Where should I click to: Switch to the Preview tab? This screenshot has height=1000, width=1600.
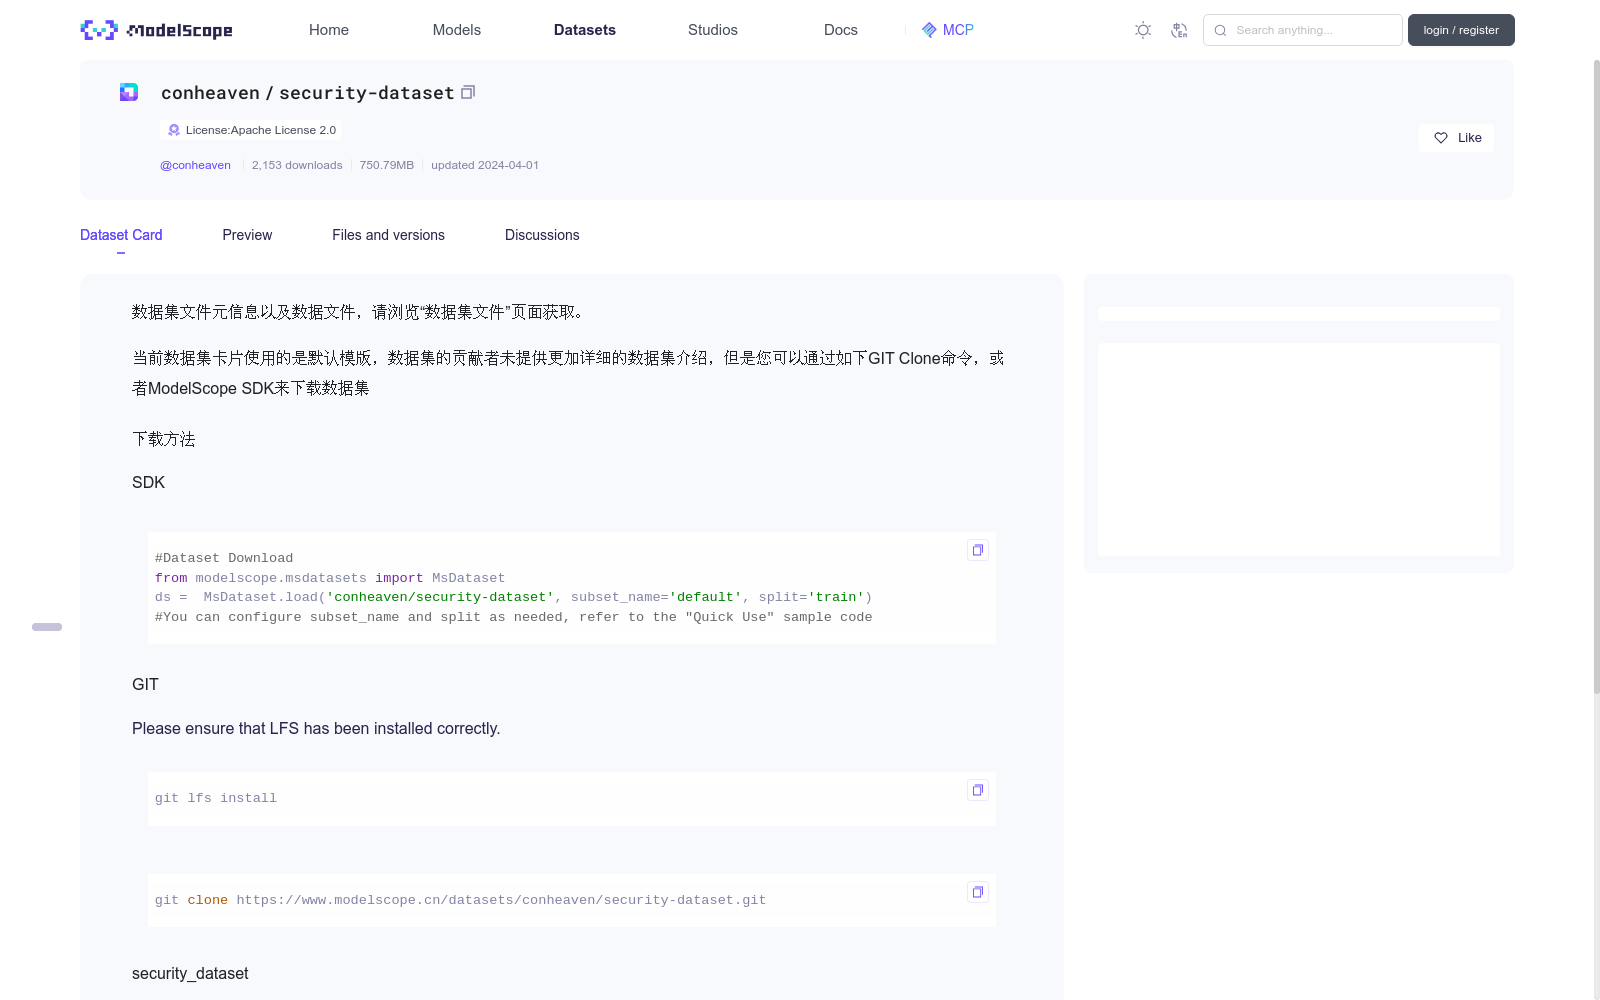click(247, 235)
